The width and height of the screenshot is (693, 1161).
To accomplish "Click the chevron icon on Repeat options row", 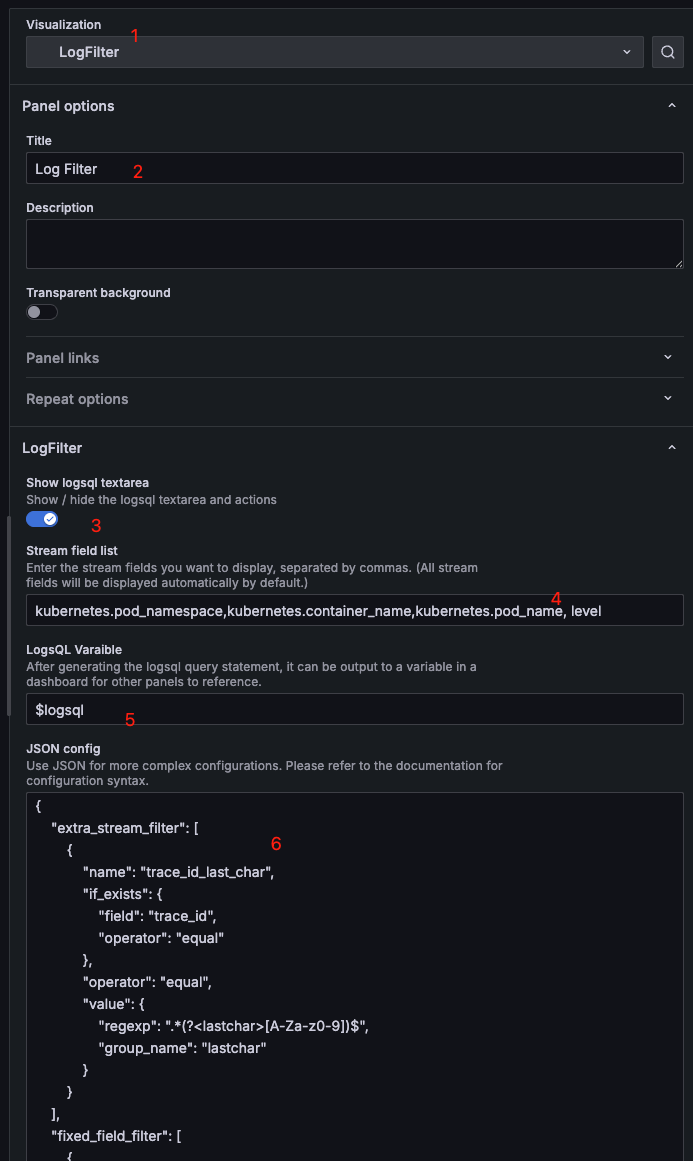I will (668, 398).
